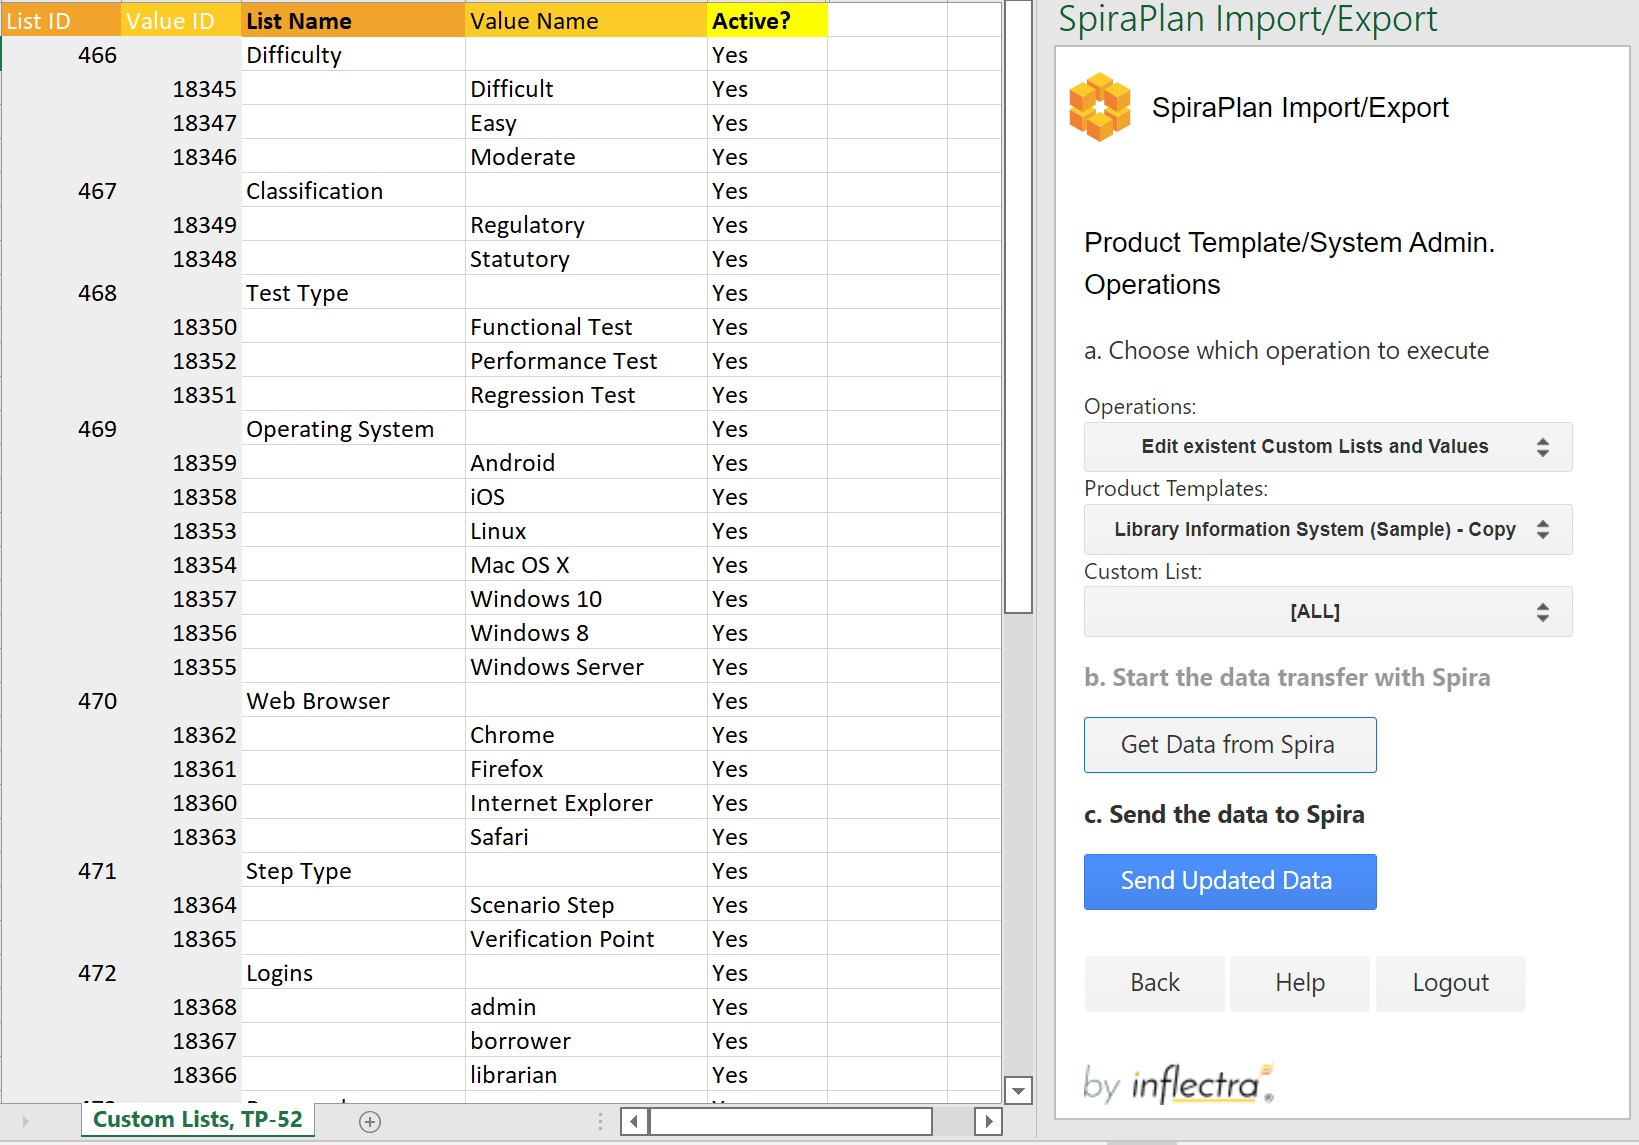Click the vertical scrollbar down arrow
1639x1145 pixels.
[x=1018, y=1091]
